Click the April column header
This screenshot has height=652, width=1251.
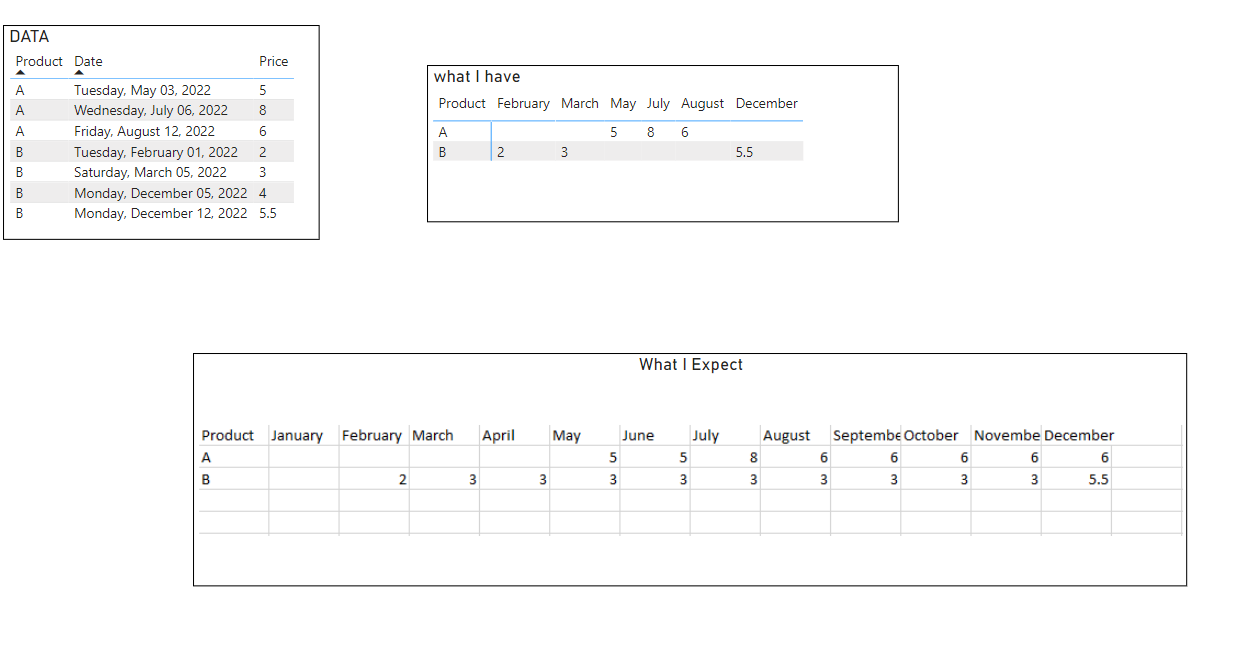tap(498, 435)
